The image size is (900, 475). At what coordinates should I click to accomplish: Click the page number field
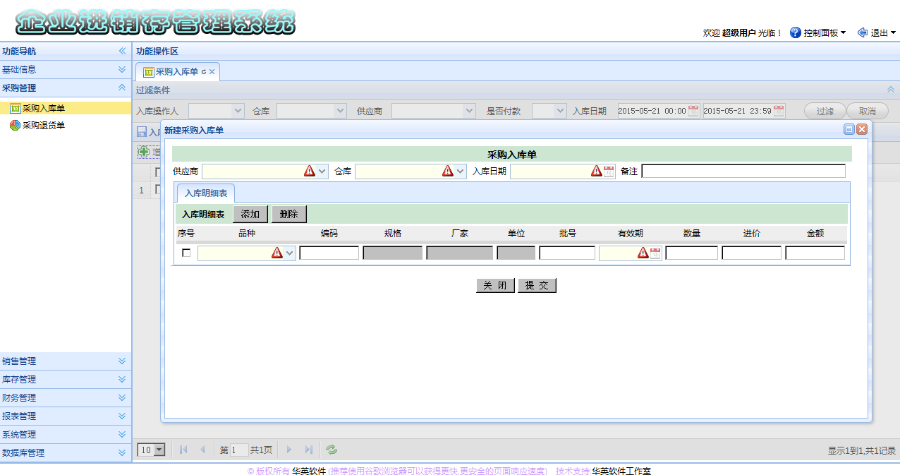pyautogui.click(x=239, y=450)
